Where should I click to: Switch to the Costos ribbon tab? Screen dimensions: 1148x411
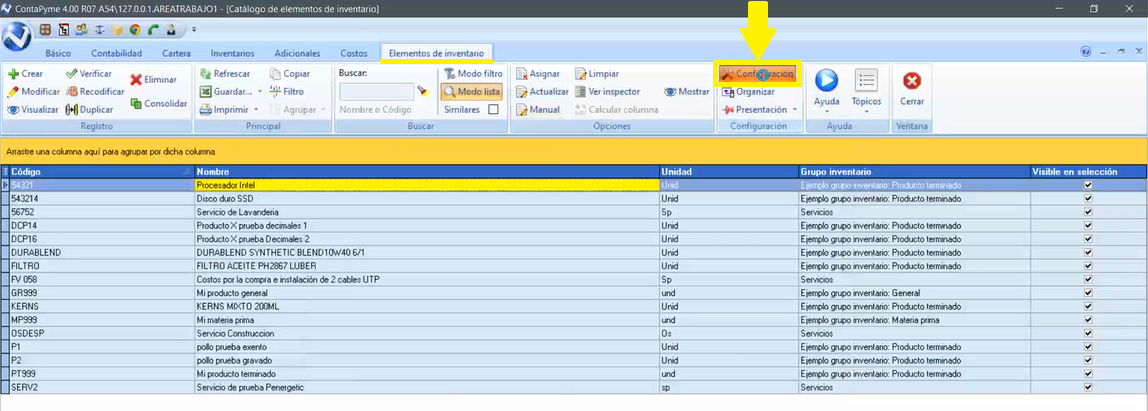(x=354, y=53)
